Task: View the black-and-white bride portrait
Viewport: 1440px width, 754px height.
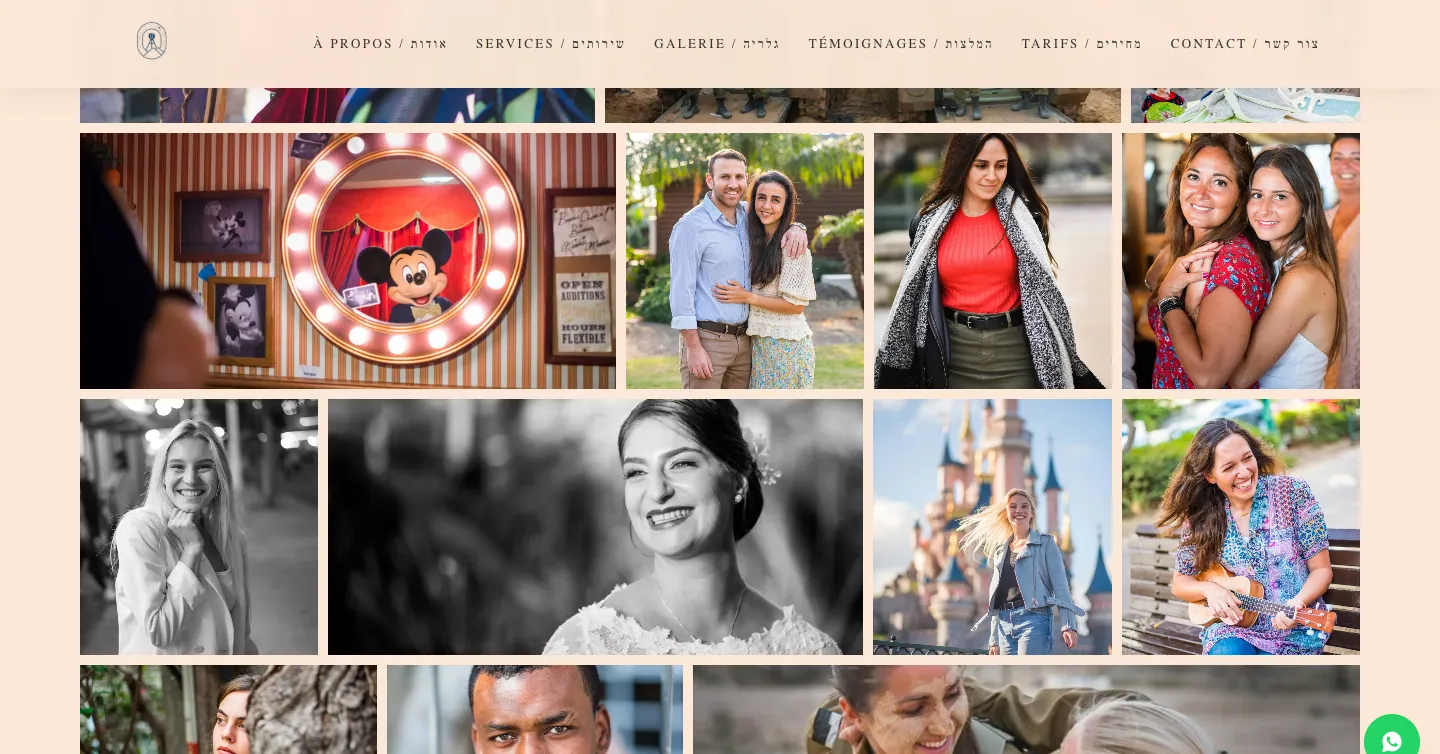Action: (595, 527)
